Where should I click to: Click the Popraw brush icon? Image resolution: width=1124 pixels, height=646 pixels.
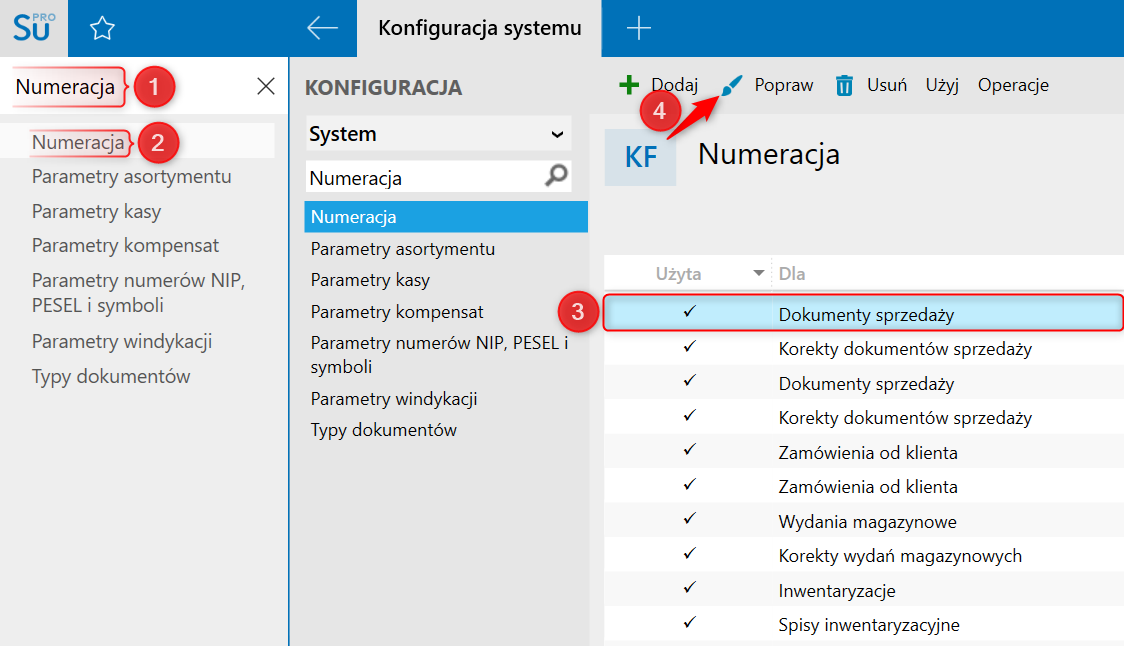(733, 85)
